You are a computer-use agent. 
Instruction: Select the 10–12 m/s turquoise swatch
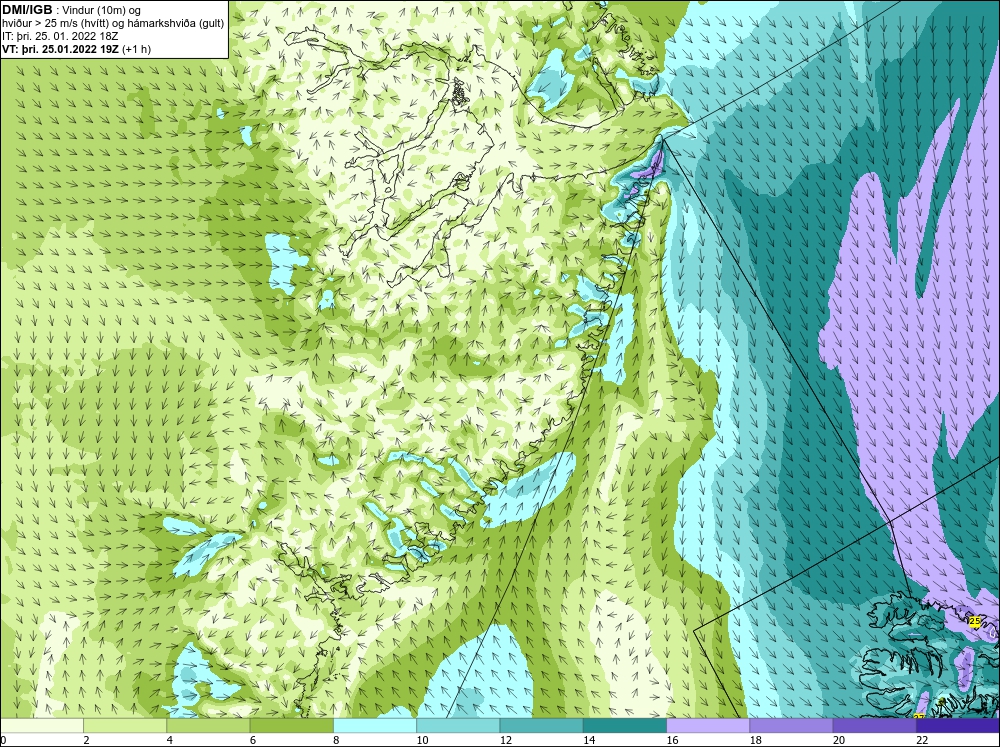coord(458,726)
